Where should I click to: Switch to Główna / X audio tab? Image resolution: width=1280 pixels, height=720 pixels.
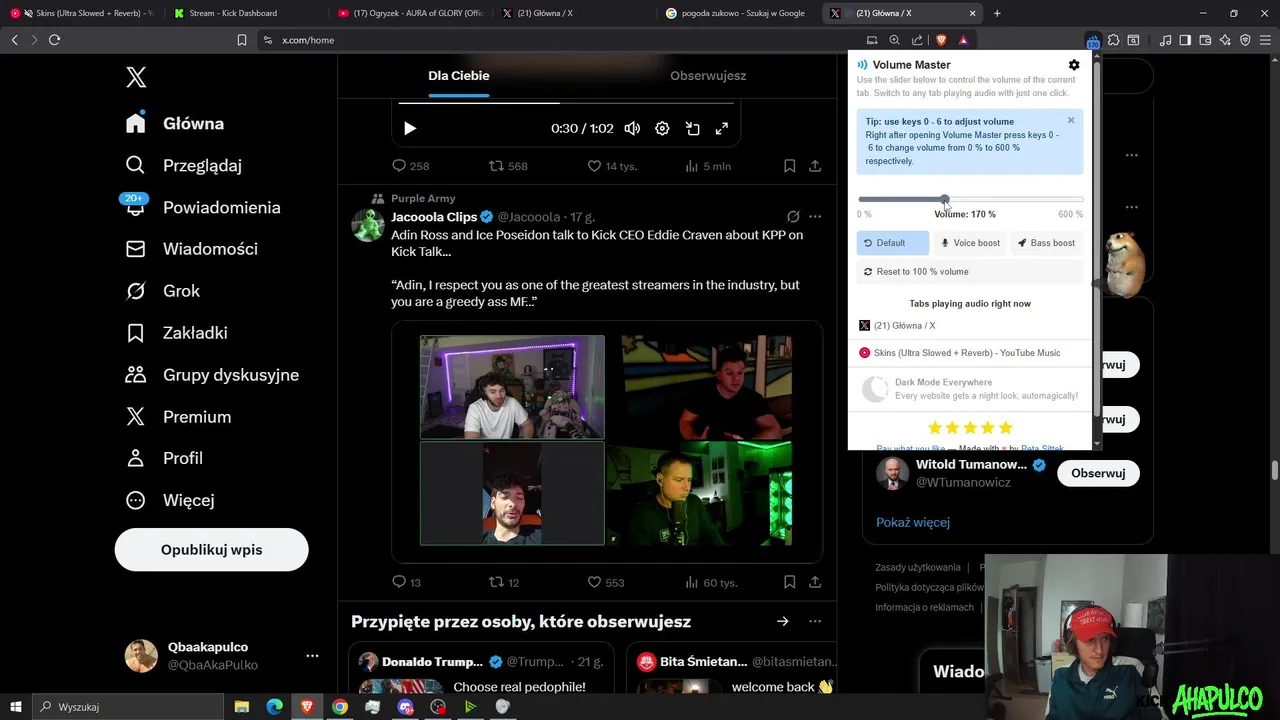point(970,326)
